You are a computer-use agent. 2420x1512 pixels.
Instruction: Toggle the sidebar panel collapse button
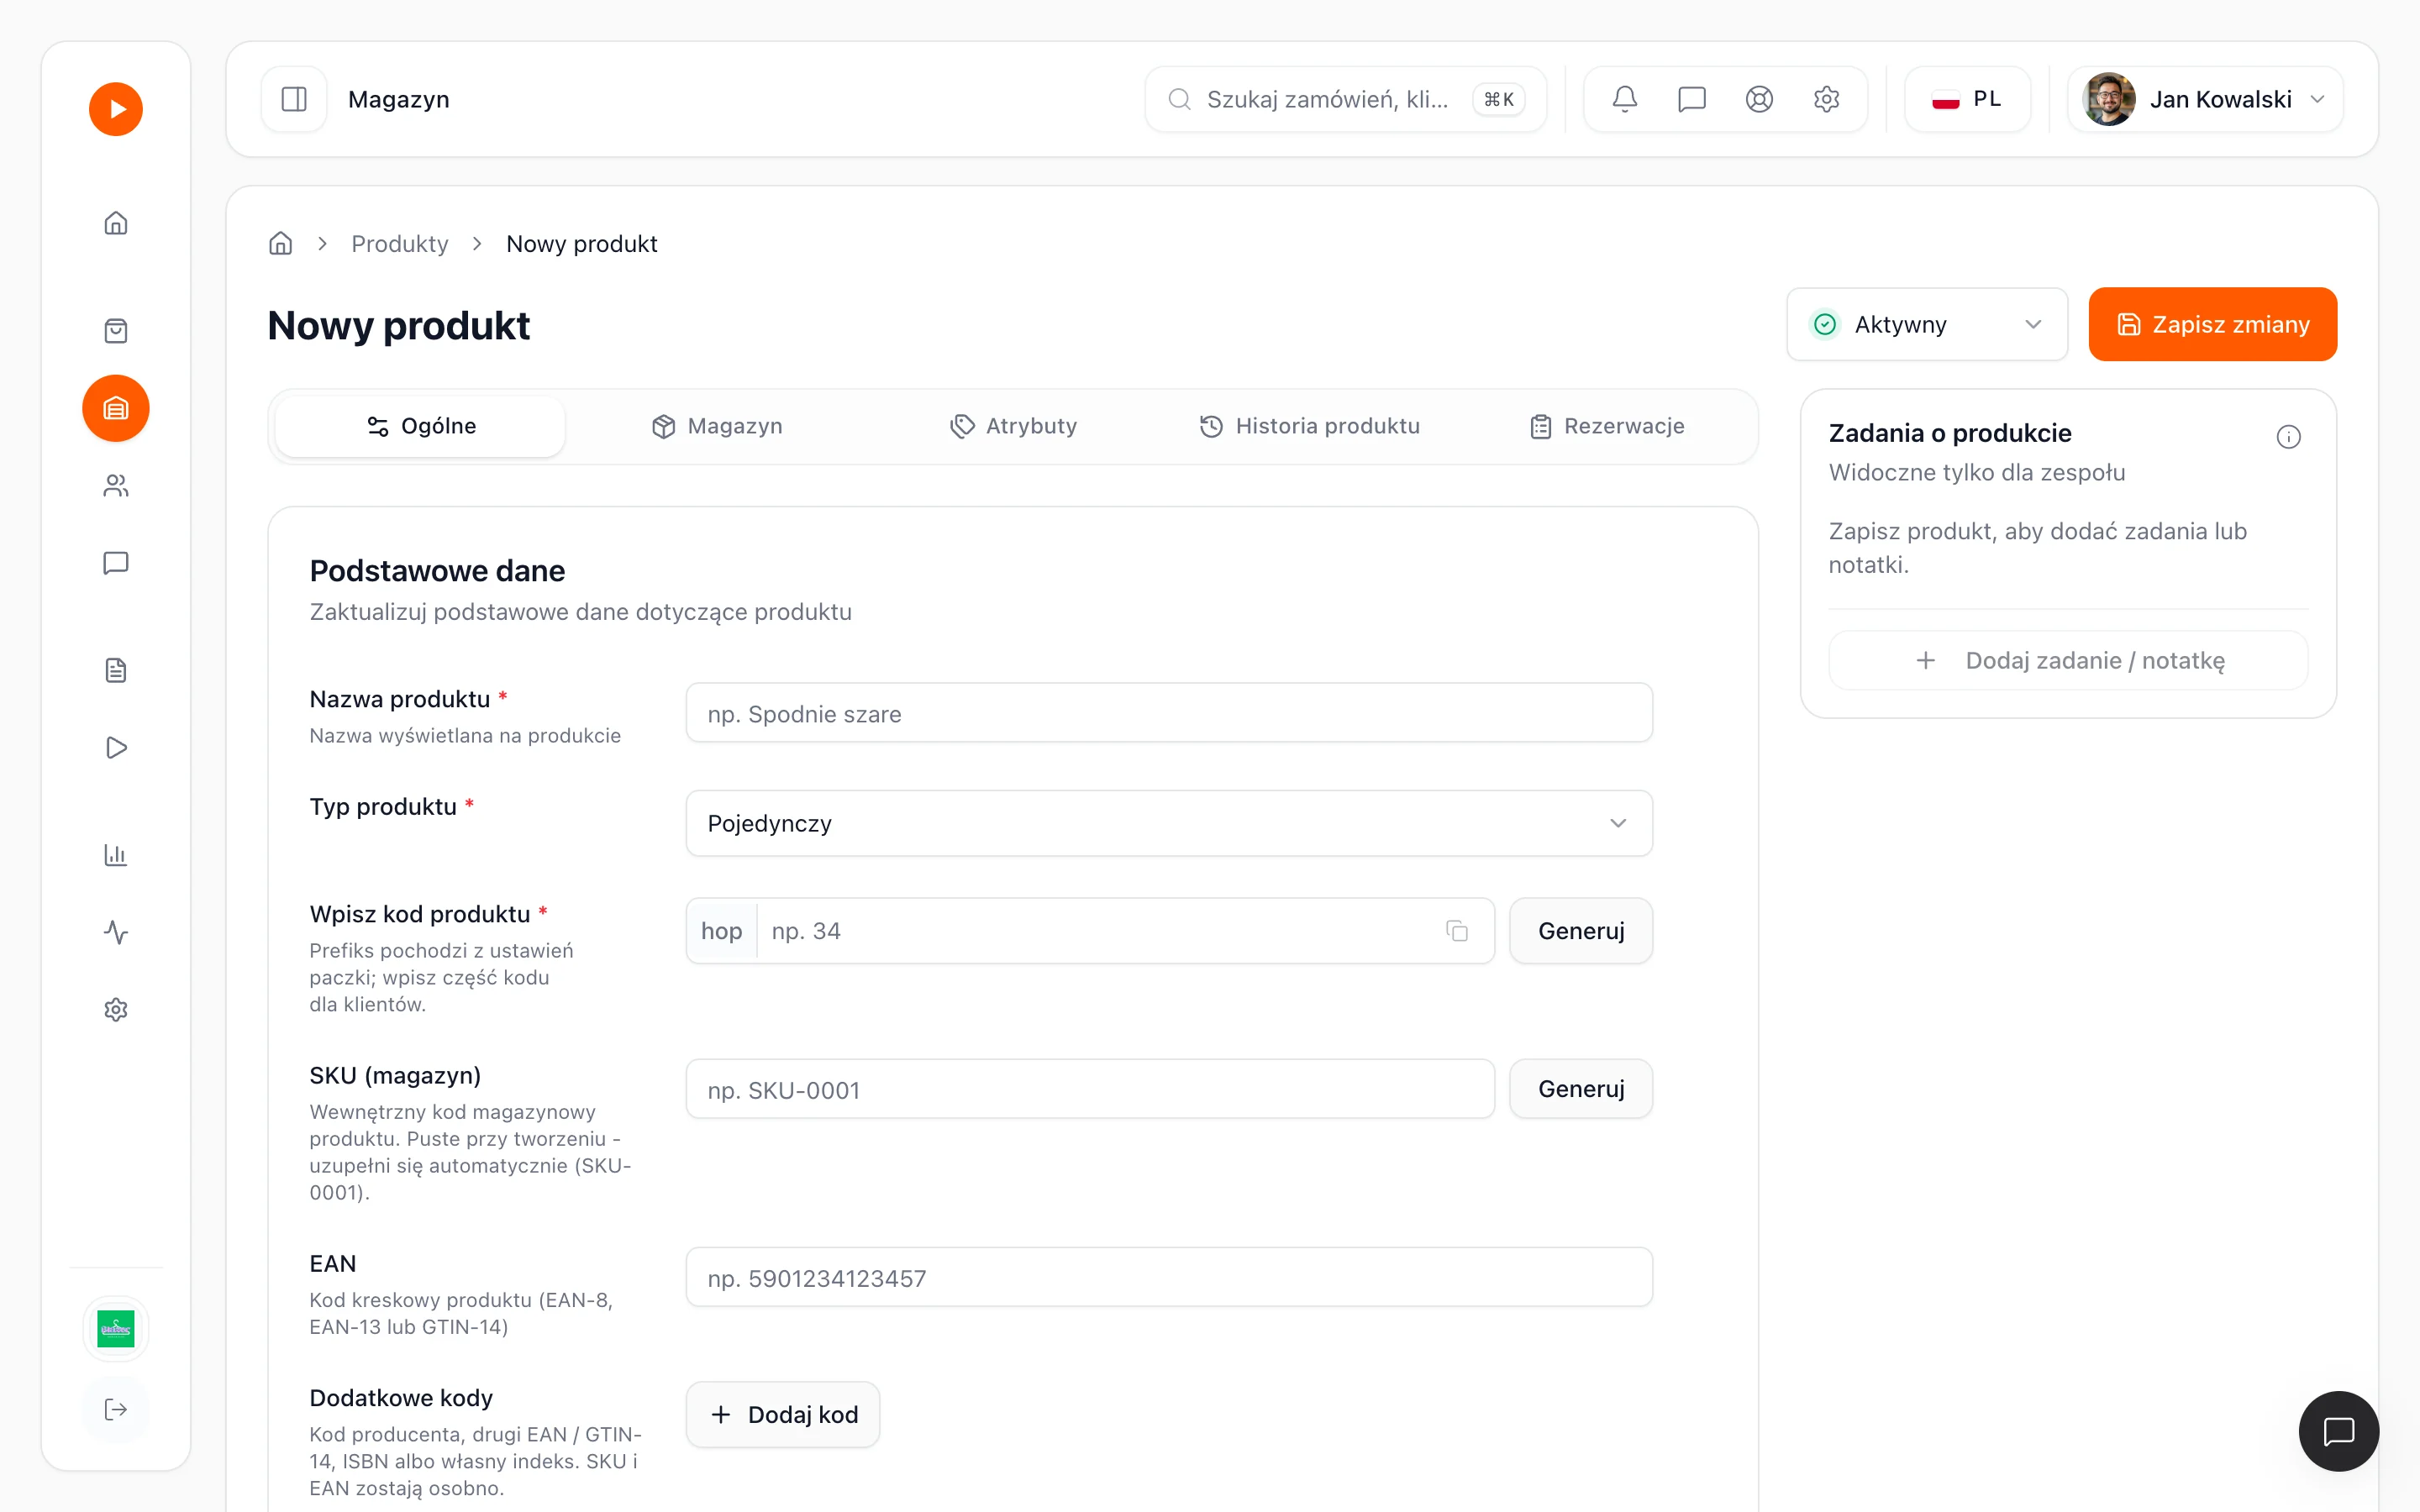point(294,99)
